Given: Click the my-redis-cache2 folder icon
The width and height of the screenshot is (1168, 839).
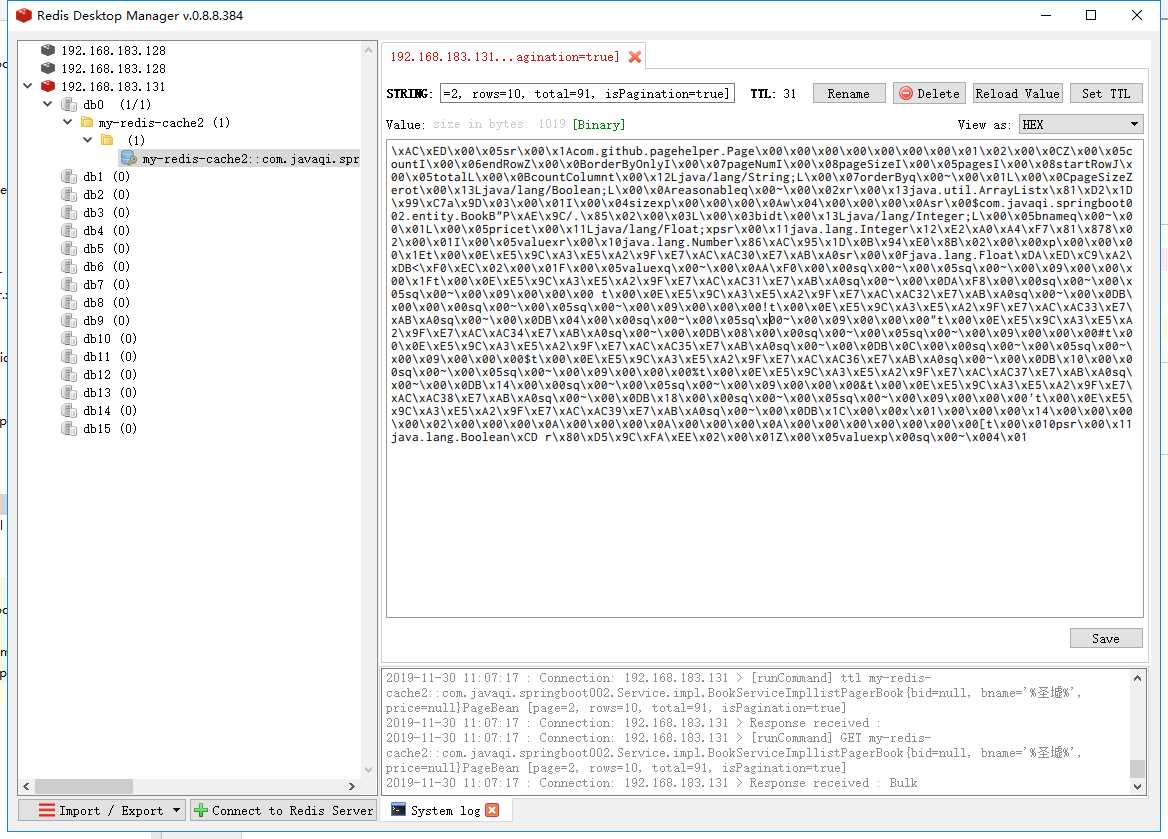Looking at the screenshot, I should pos(86,122).
